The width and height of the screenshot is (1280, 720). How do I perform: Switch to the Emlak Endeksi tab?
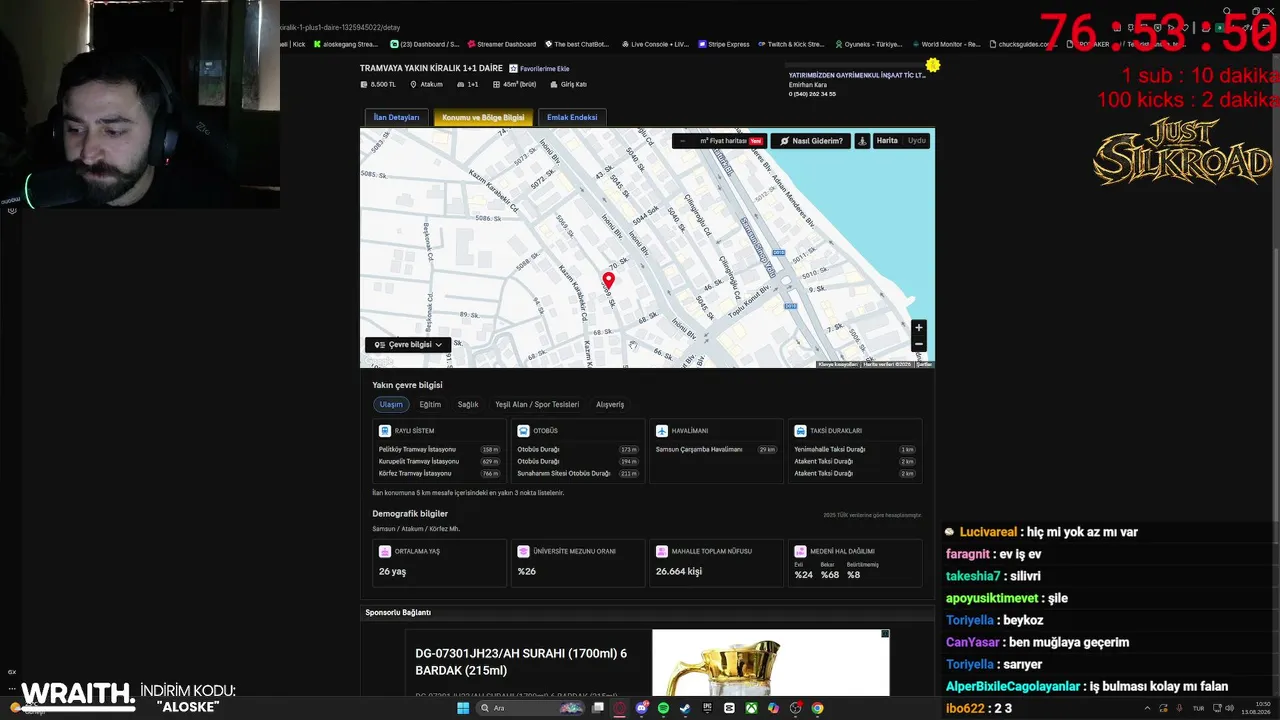pyautogui.click(x=572, y=117)
